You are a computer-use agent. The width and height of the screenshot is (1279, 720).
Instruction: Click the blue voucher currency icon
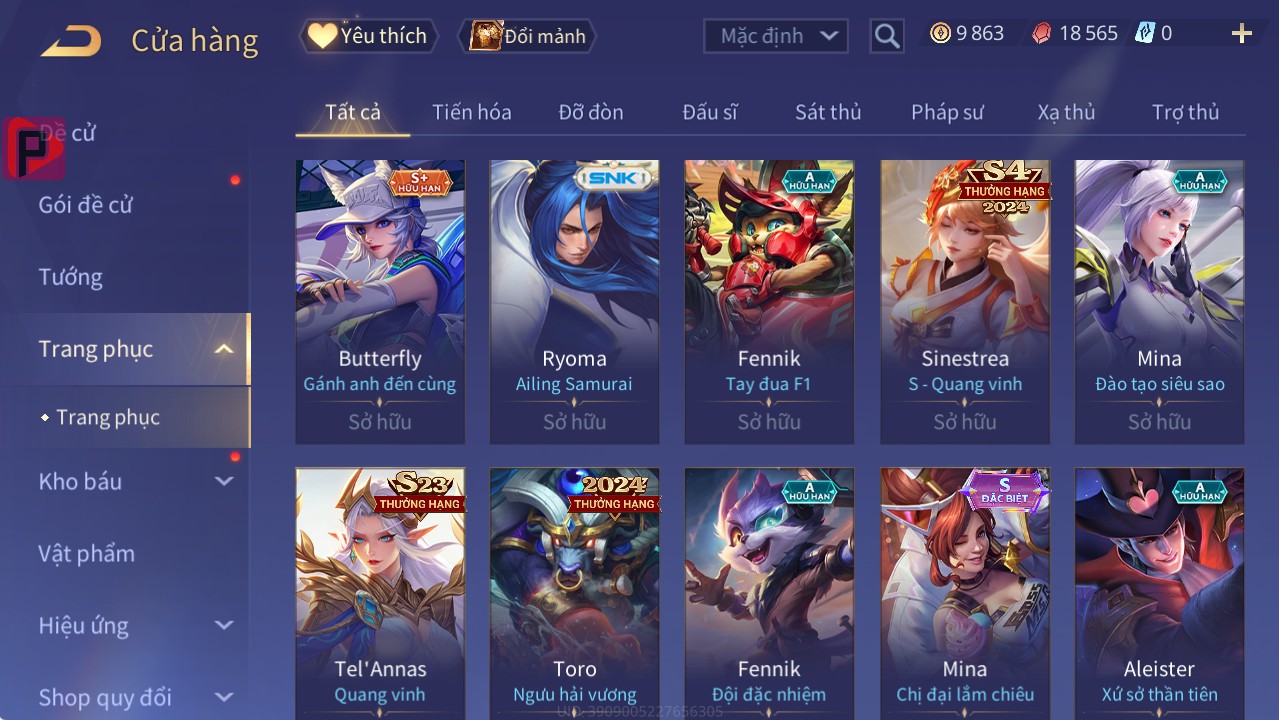tap(1144, 33)
